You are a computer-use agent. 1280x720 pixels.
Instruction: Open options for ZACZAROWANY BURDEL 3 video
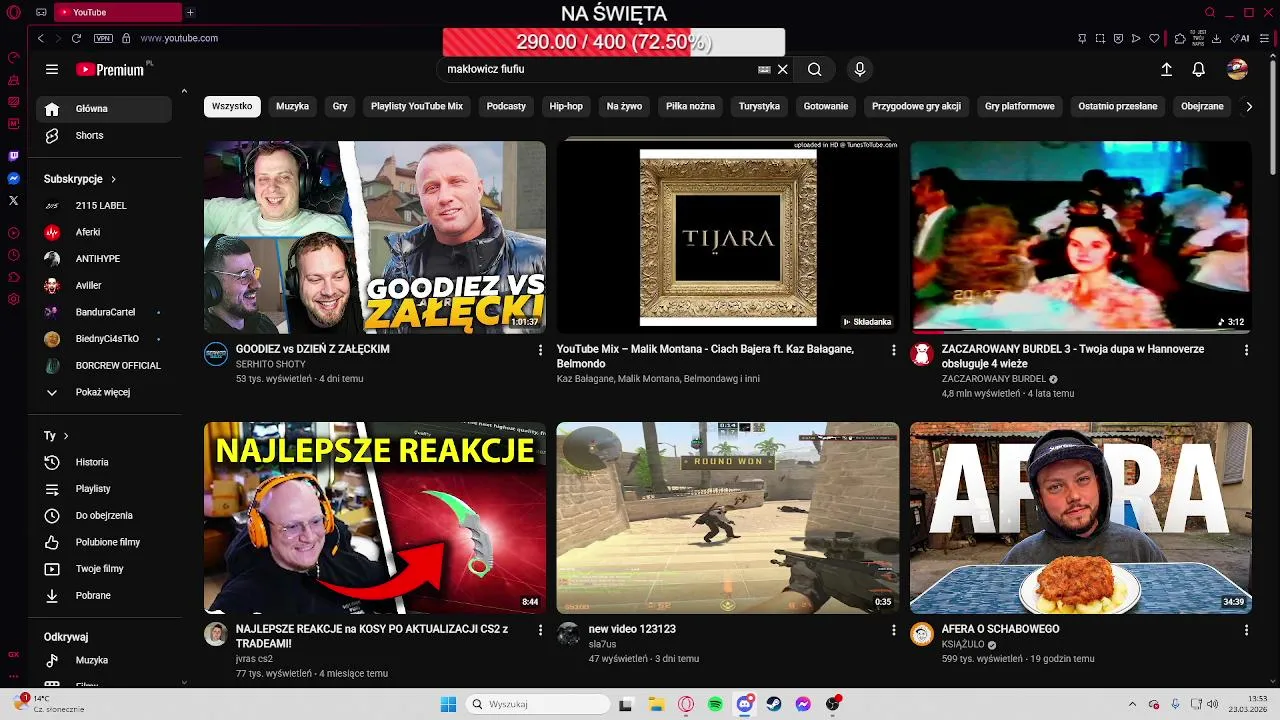(1246, 350)
